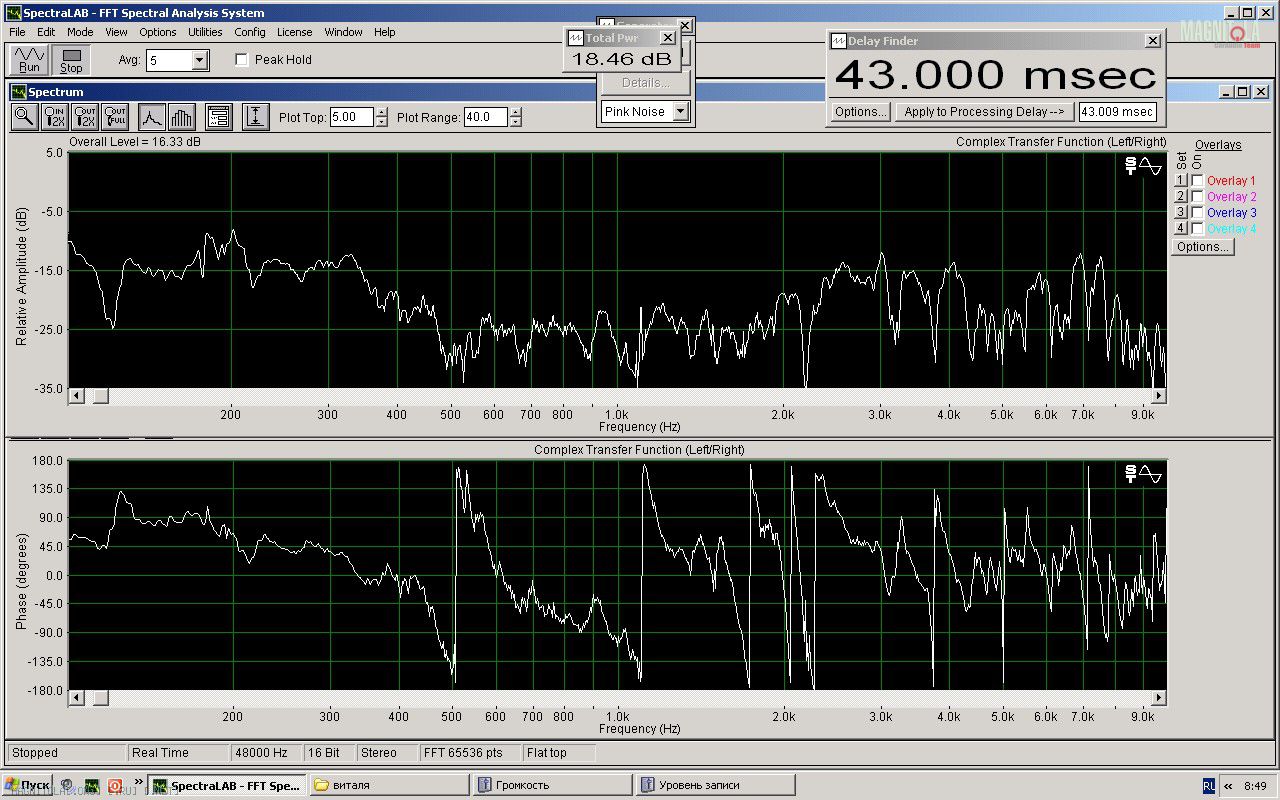Click the Windows Start (Пуск) button

pos(27,786)
